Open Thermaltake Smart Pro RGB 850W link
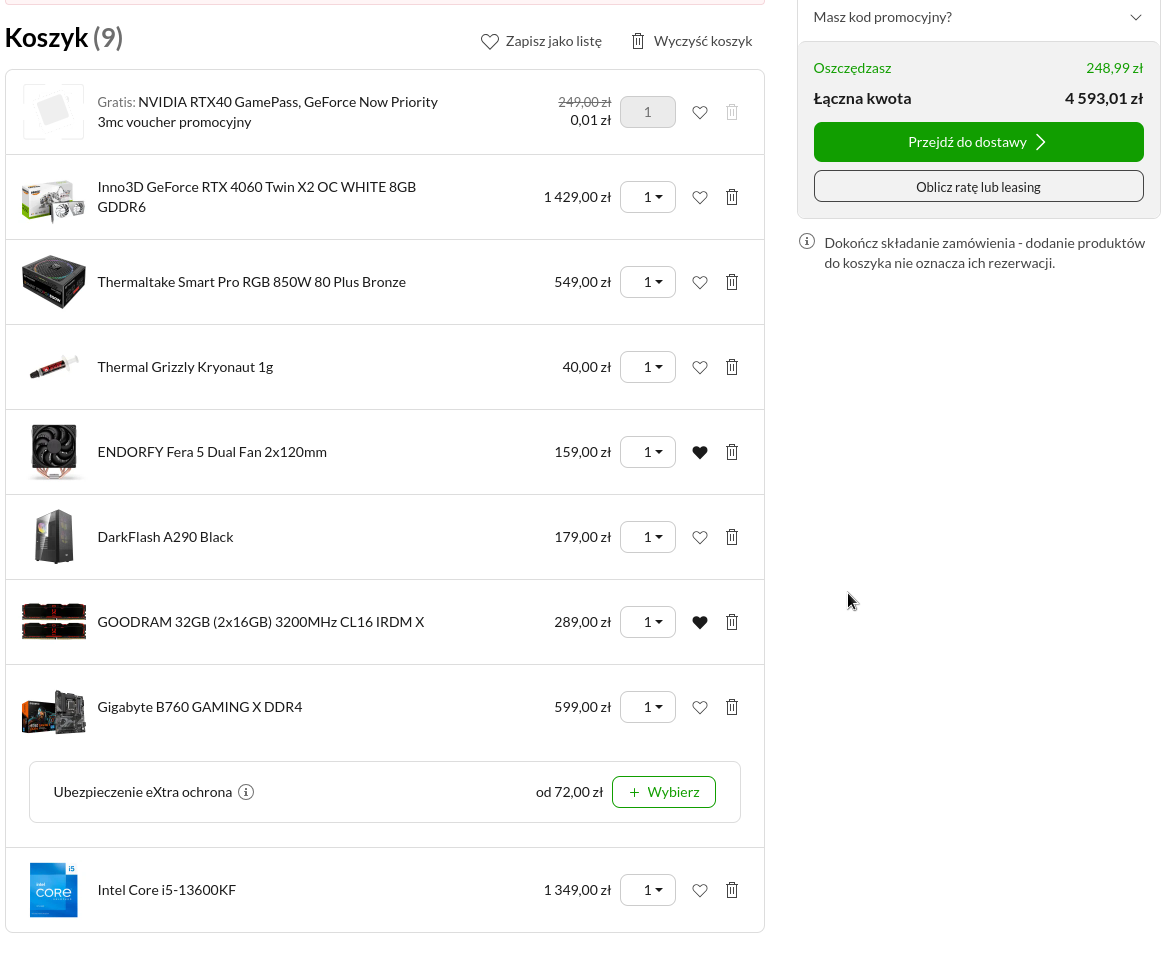Viewport: 1172px width, 969px height. [252, 282]
